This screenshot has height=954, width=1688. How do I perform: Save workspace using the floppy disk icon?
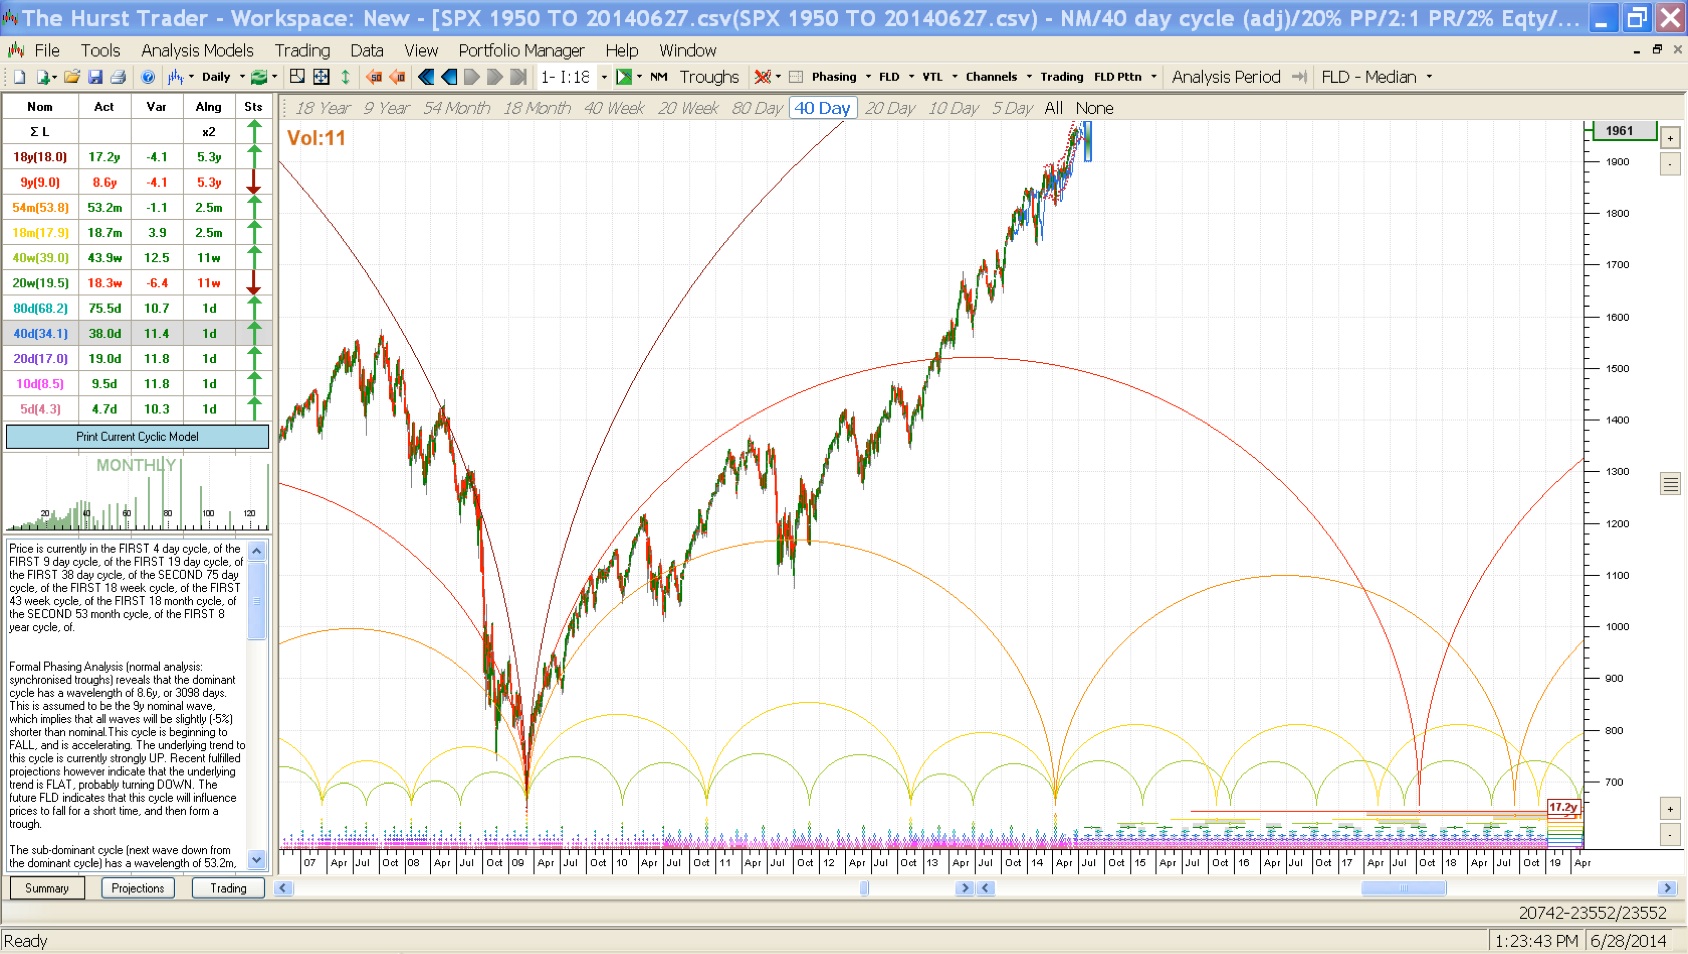(95, 77)
